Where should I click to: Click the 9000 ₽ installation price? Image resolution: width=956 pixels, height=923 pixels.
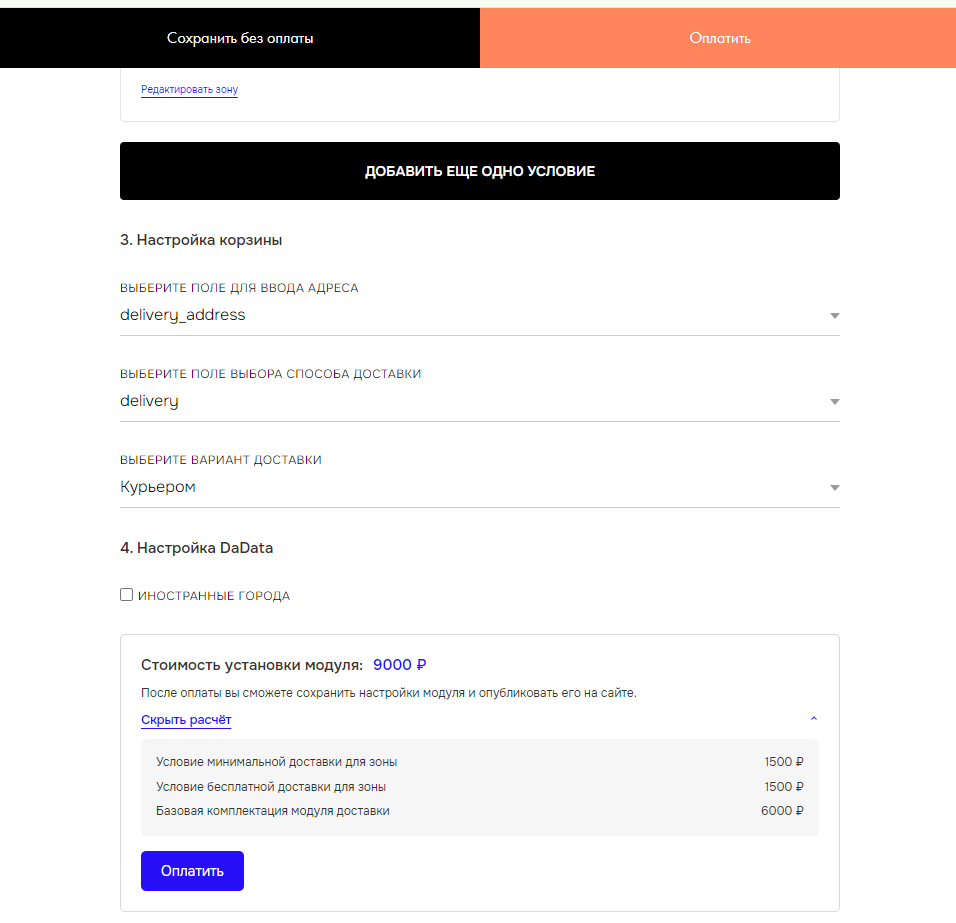(x=400, y=665)
